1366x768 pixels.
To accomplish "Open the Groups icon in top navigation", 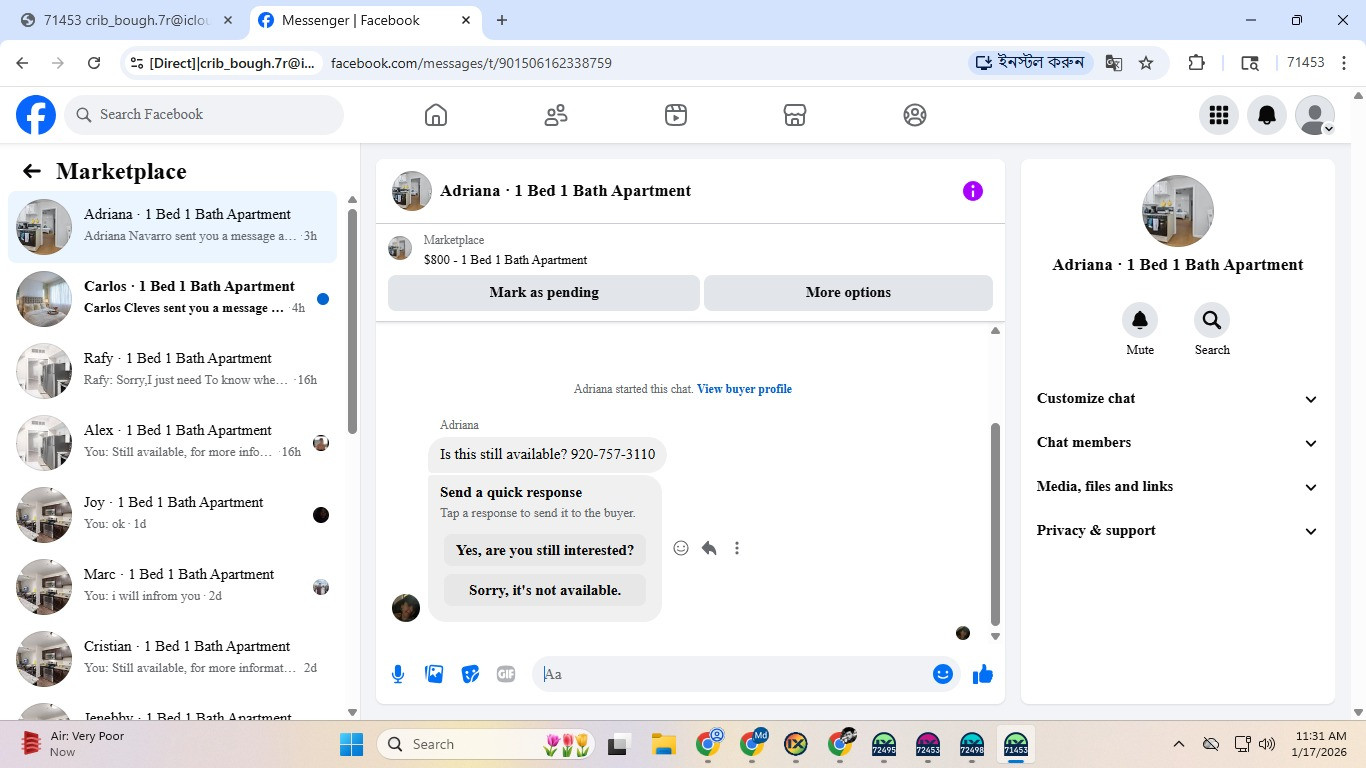I will click(x=915, y=115).
